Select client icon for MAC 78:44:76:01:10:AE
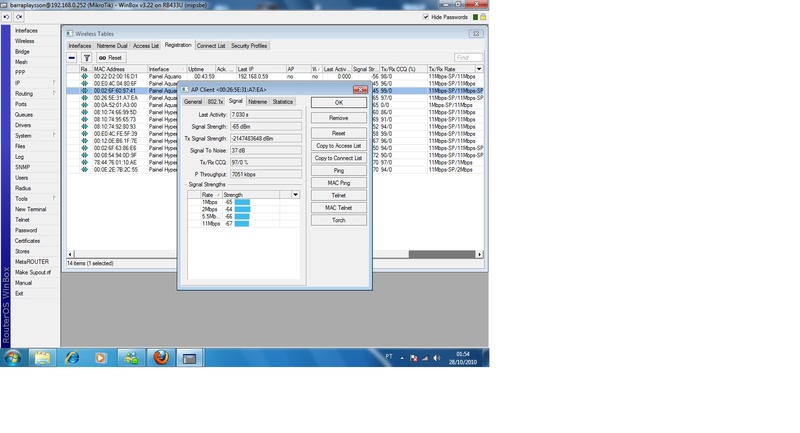Viewport: 800px width, 433px height. pos(84,162)
